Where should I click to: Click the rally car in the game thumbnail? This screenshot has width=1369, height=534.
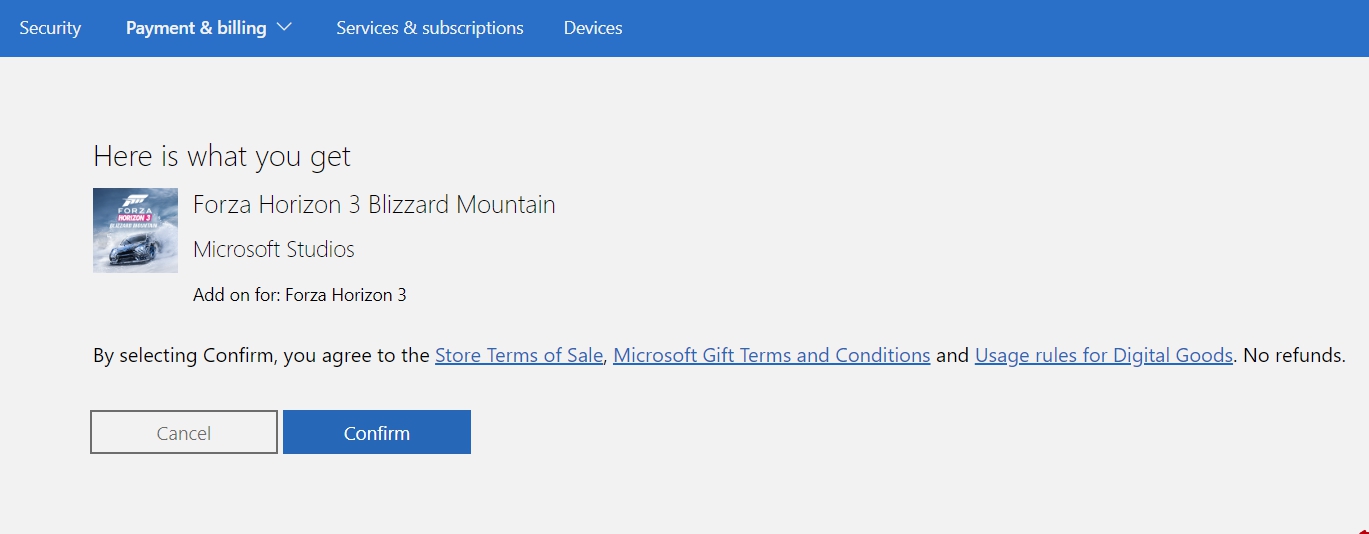coord(131,251)
